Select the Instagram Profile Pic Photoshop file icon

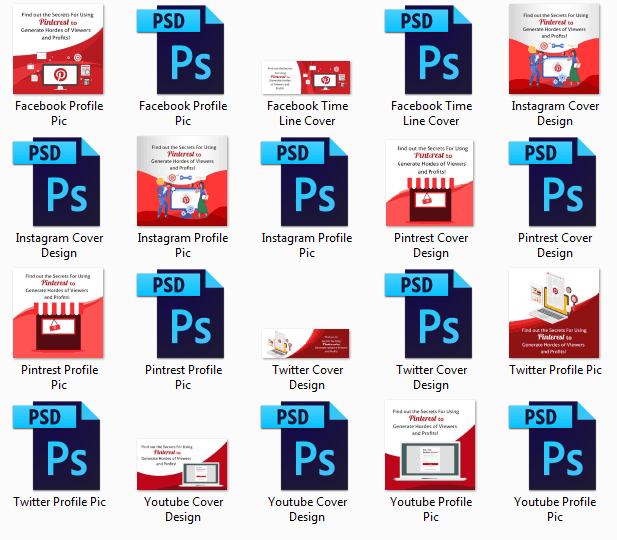click(305, 182)
